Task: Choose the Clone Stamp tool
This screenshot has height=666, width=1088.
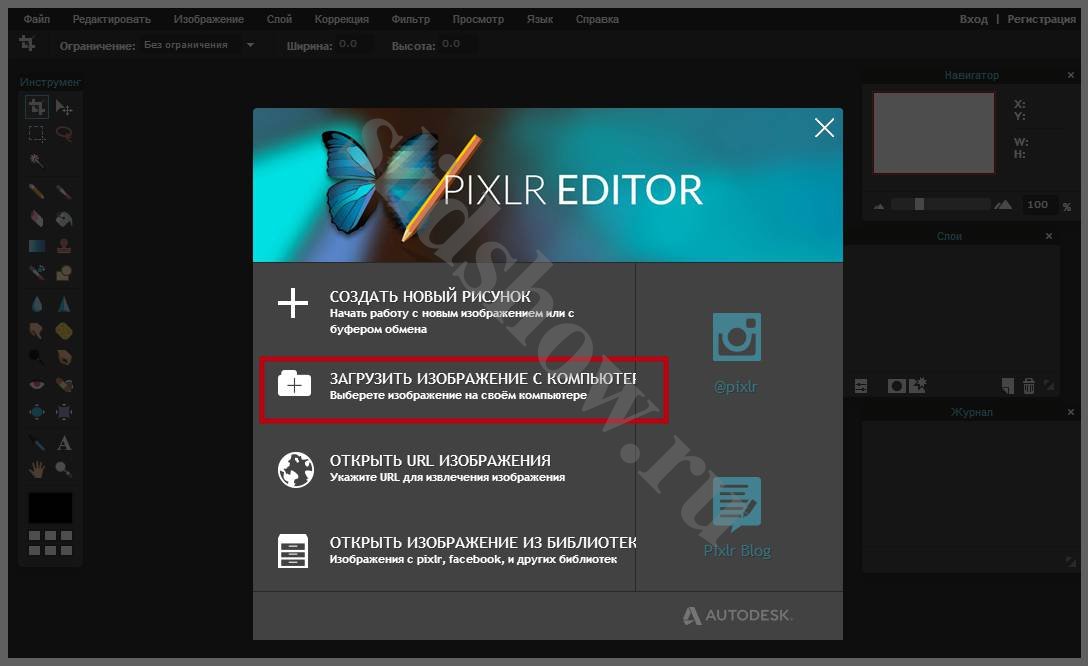Action: point(64,246)
